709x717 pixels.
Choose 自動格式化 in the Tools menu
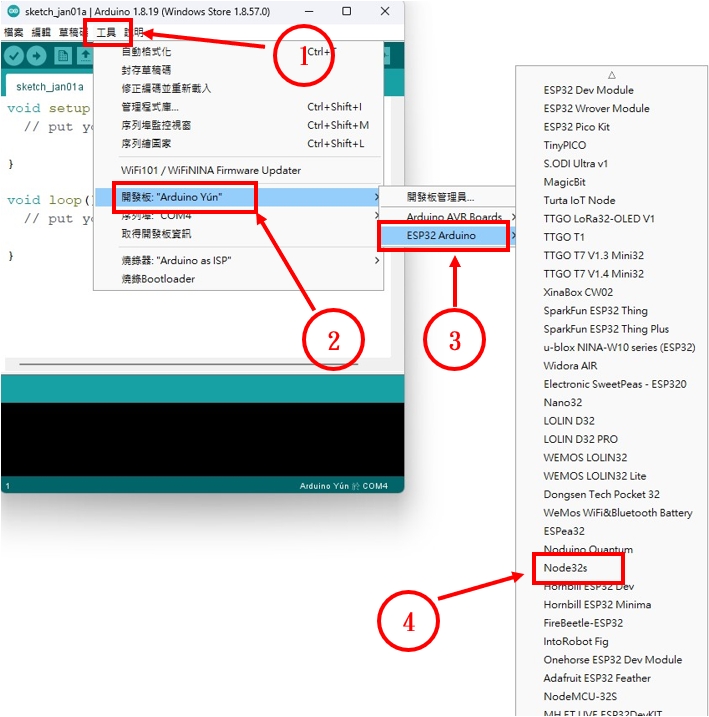(x=238, y=52)
